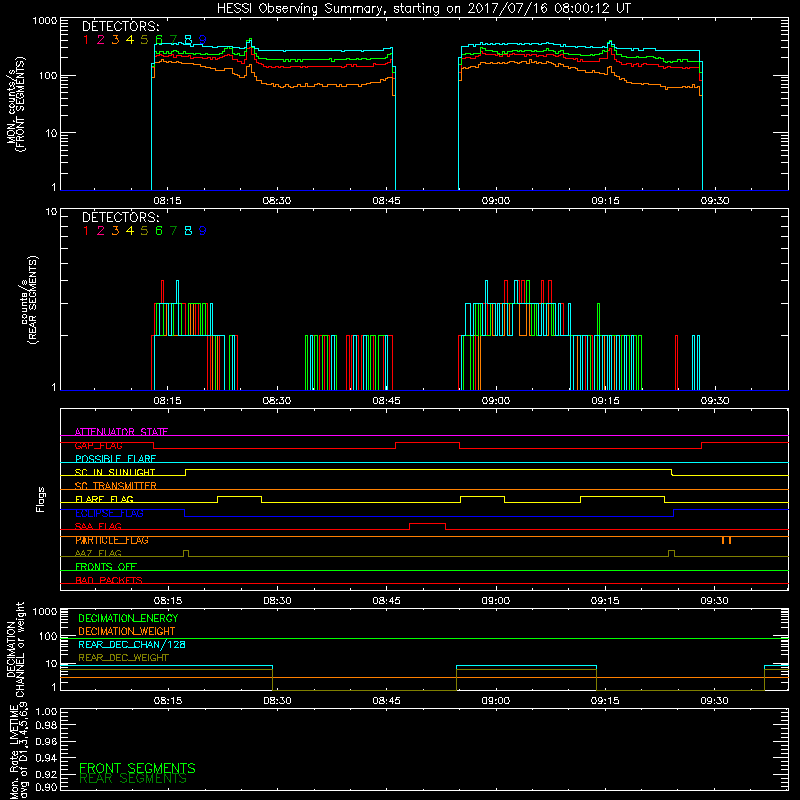This screenshot has height=800, width=800.
Task: Select DETECTORS: legend heading in rear segments plot
Action: coord(120,217)
